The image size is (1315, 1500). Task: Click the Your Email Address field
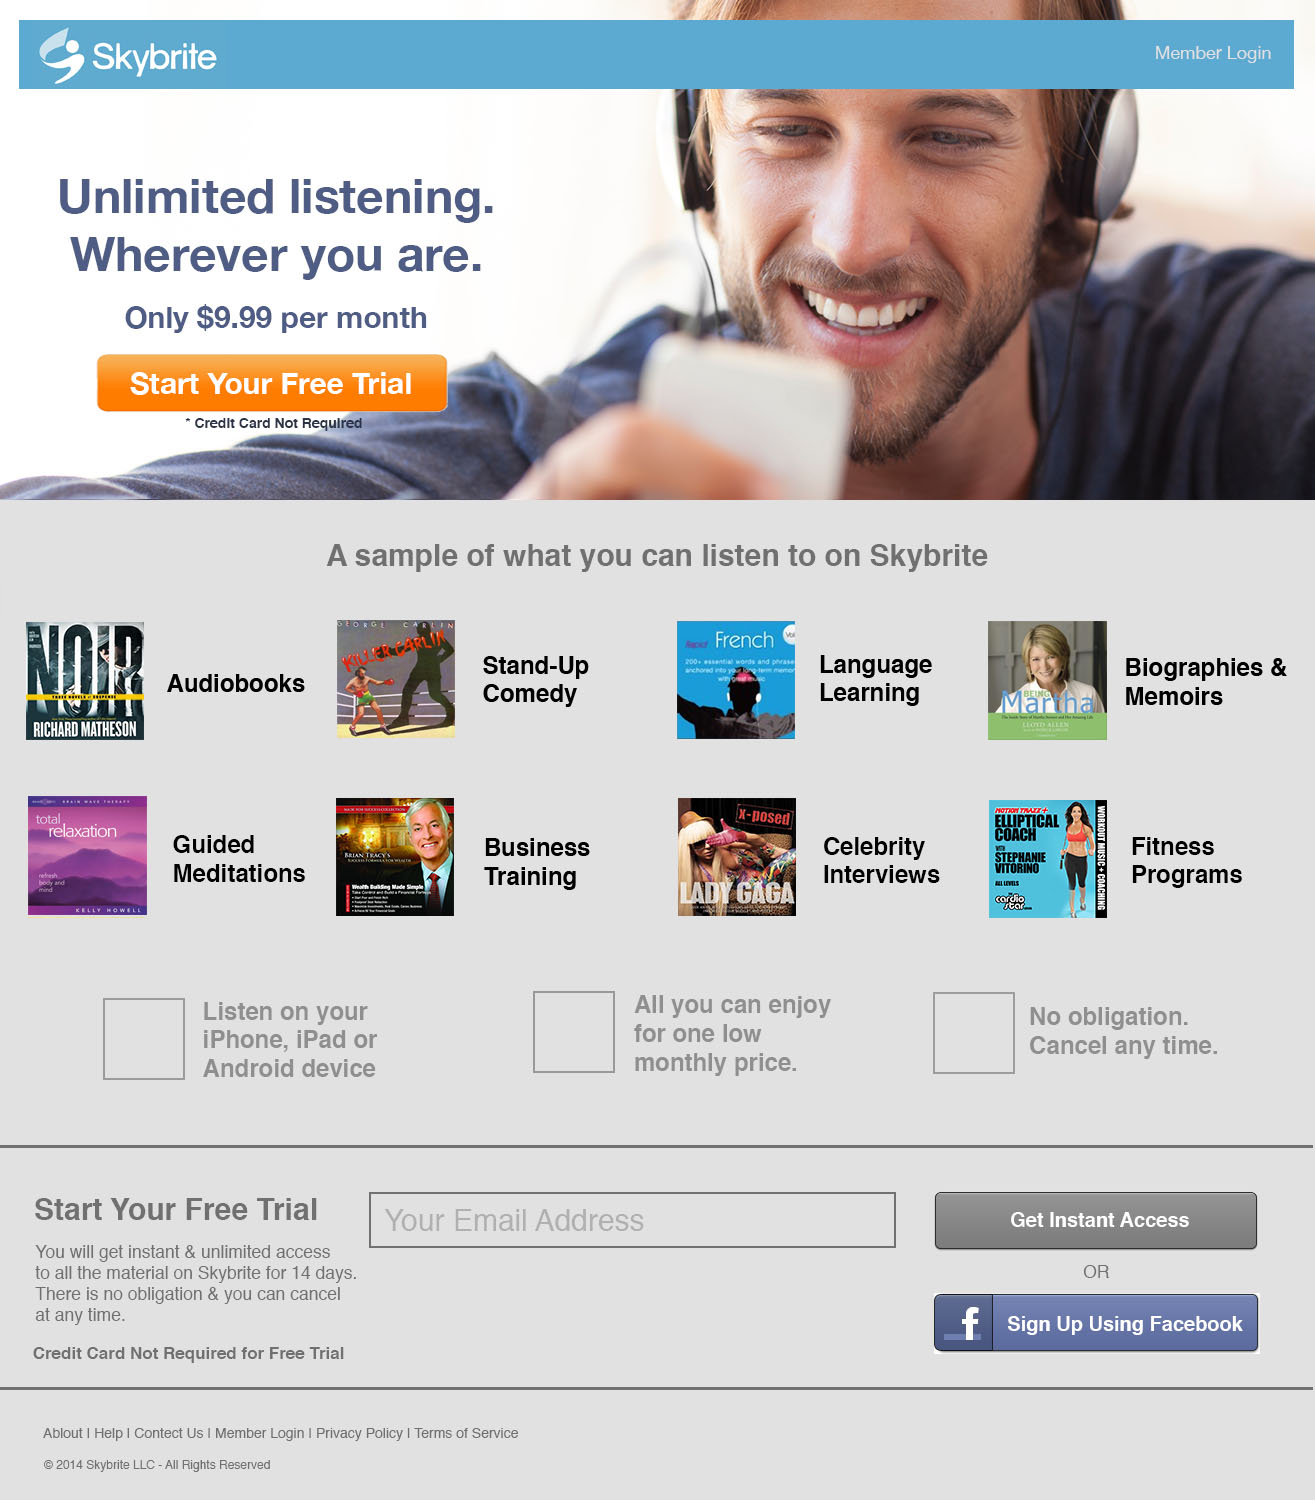pos(632,1220)
